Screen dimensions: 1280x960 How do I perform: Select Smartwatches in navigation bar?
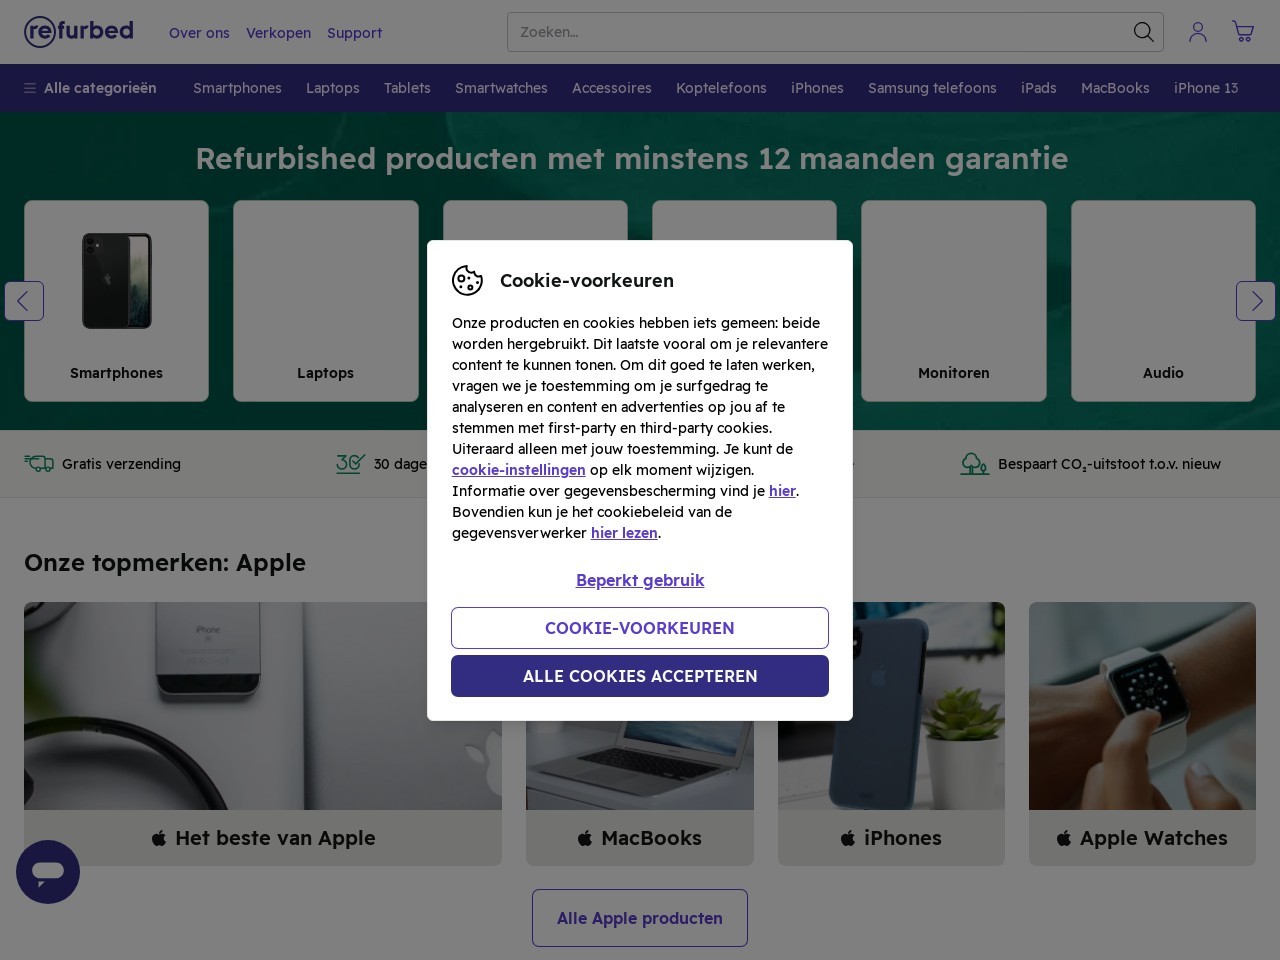pyautogui.click(x=501, y=88)
